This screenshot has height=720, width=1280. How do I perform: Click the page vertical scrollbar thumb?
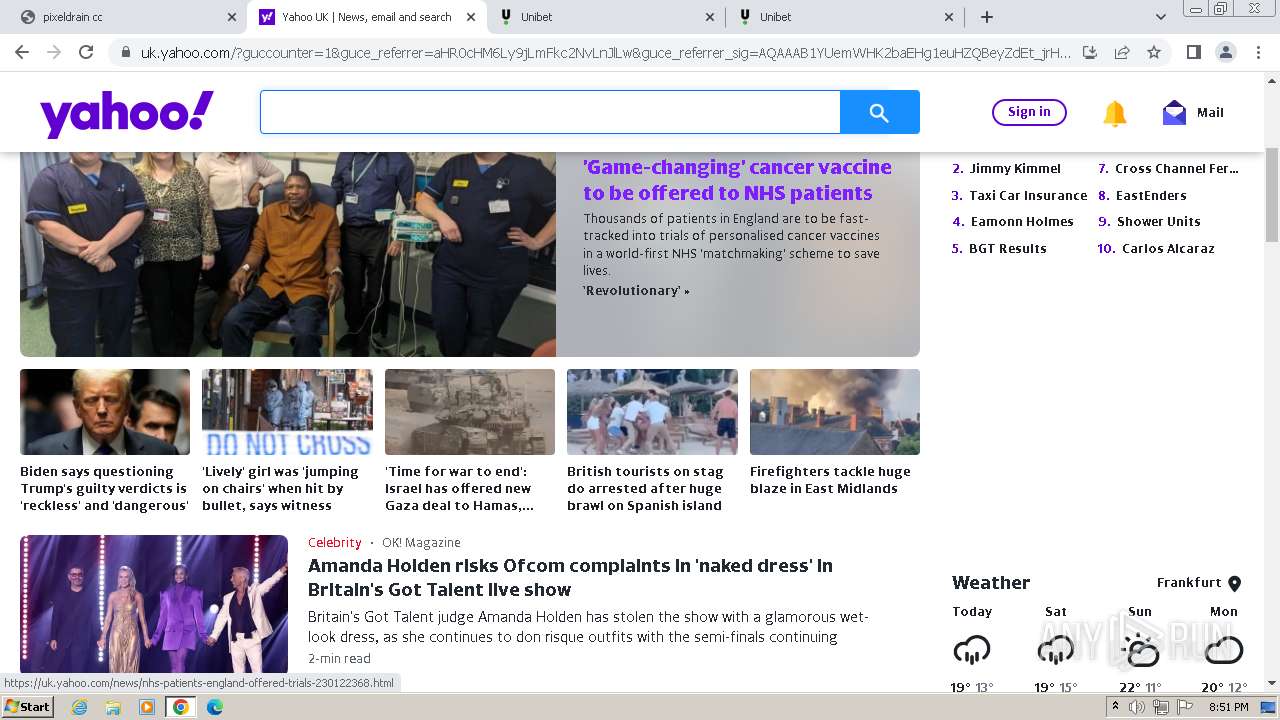[1272, 195]
